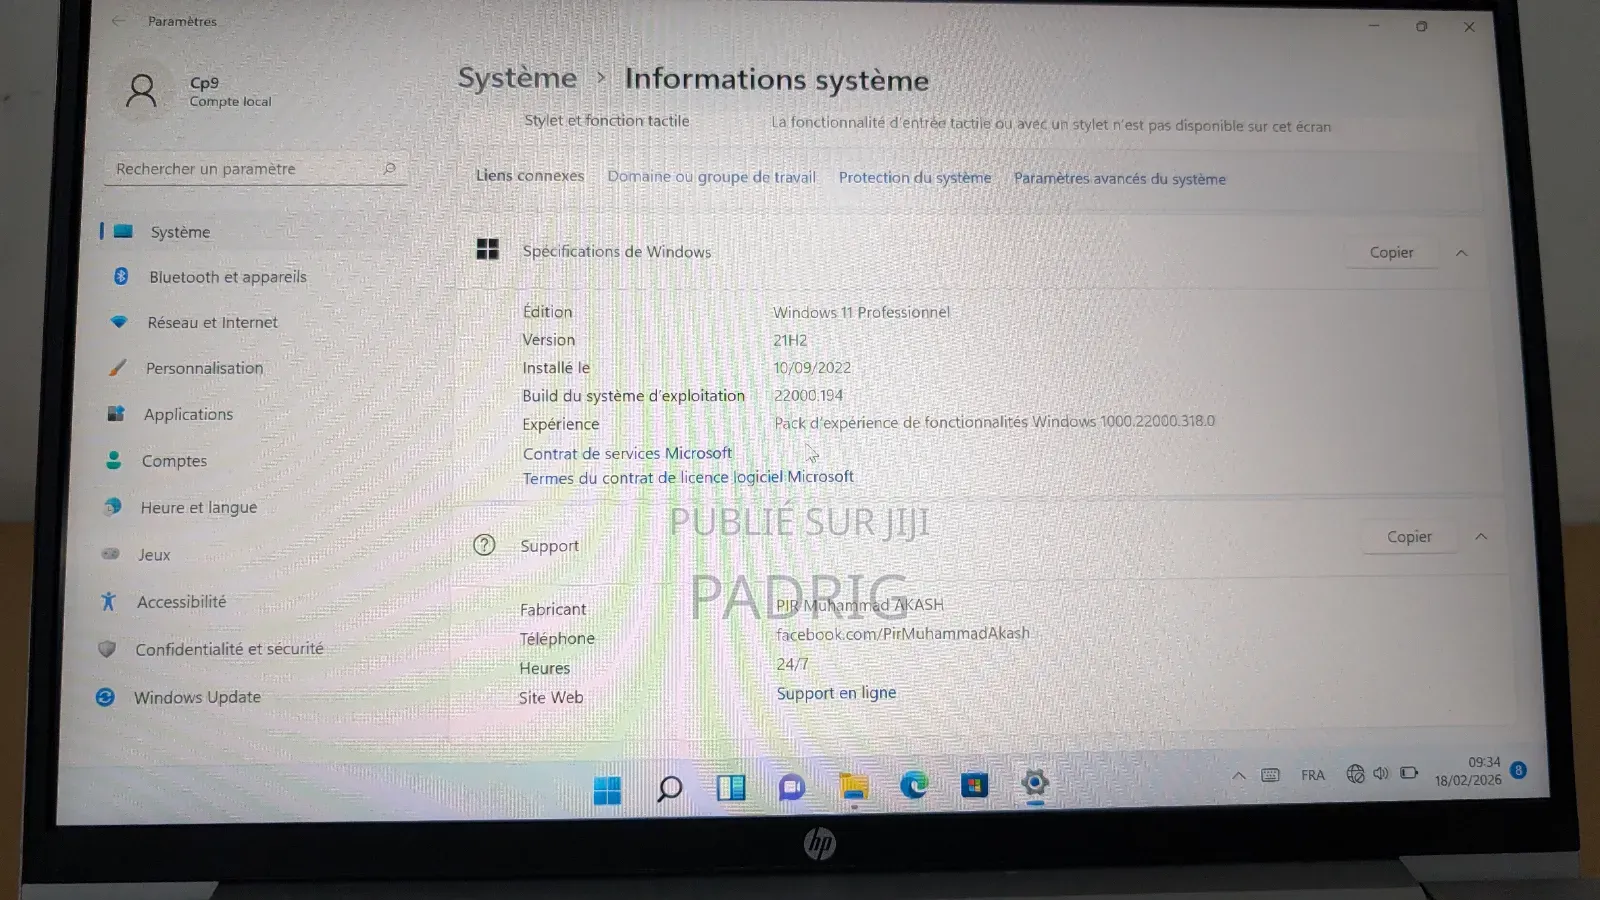Open Microsoft Edge from the taskbar

pyautogui.click(x=915, y=788)
